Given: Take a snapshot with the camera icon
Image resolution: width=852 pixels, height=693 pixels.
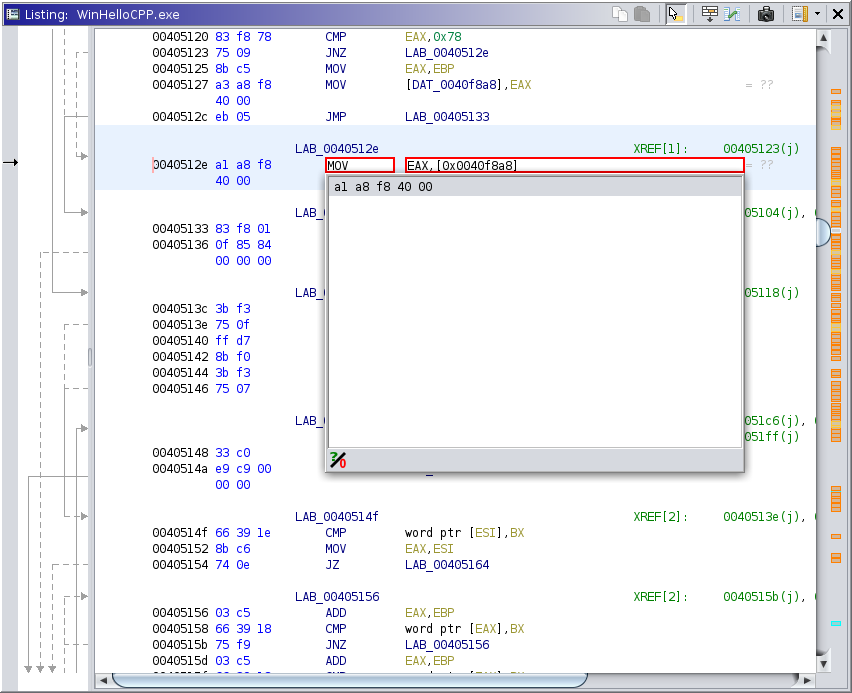Looking at the screenshot, I should (x=765, y=14).
